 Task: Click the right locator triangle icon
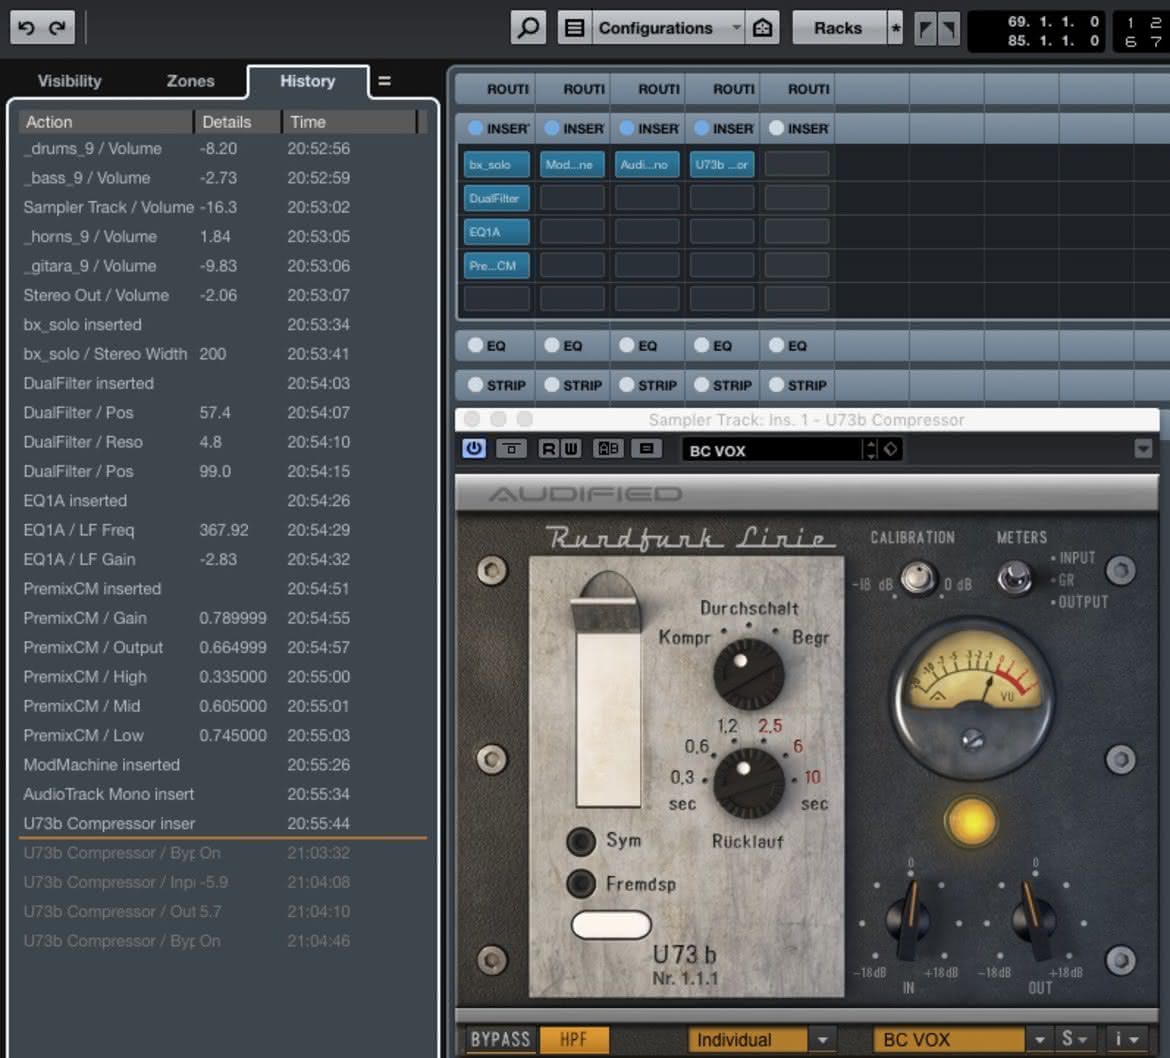[x=948, y=29]
